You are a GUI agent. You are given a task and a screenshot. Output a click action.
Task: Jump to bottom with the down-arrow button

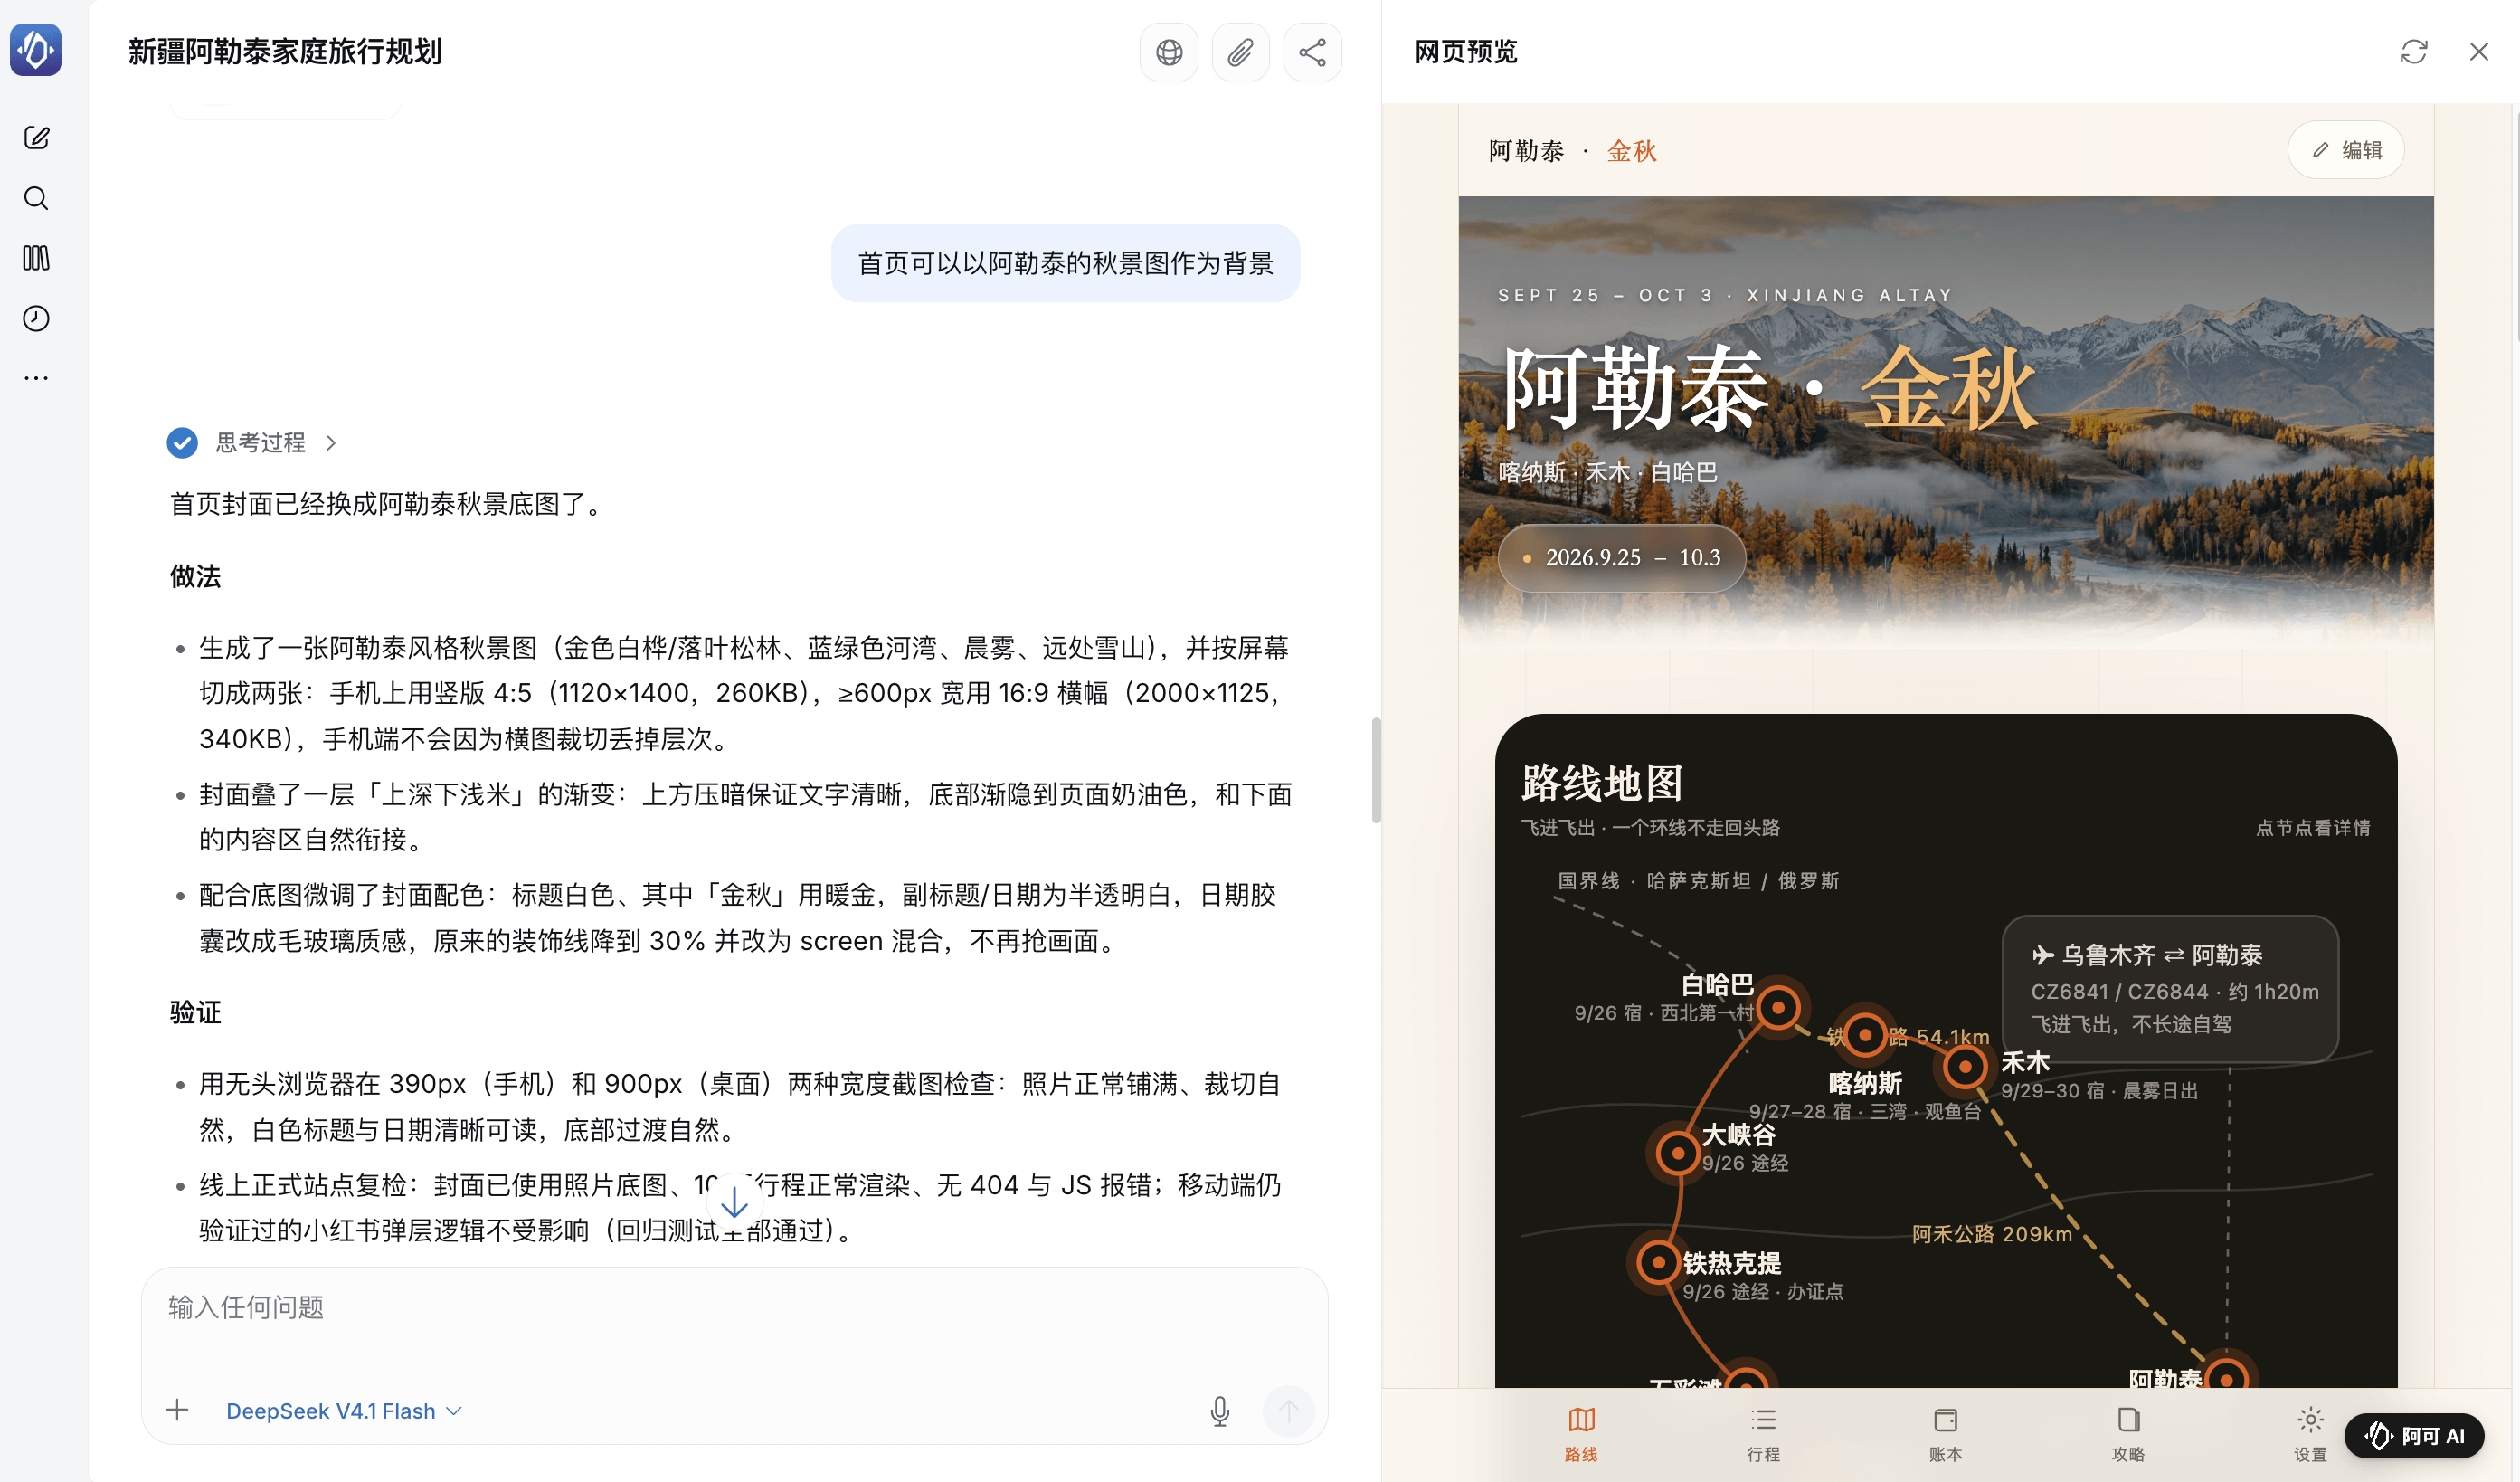pyautogui.click(x=734, y=1201)
